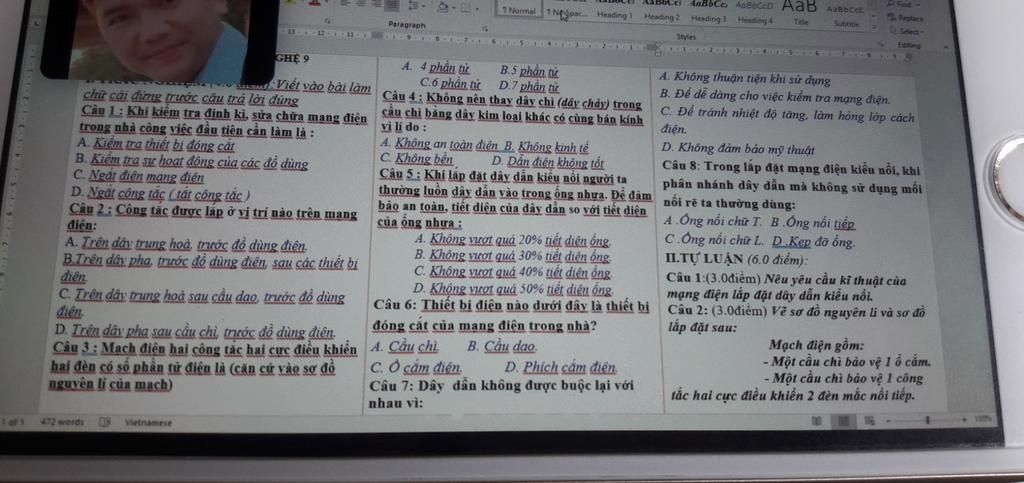Click the text 'D. Không đảm bảo mỹ thuật'
1024x483 pixels.
pyautogui.click(x=737, y=149)
